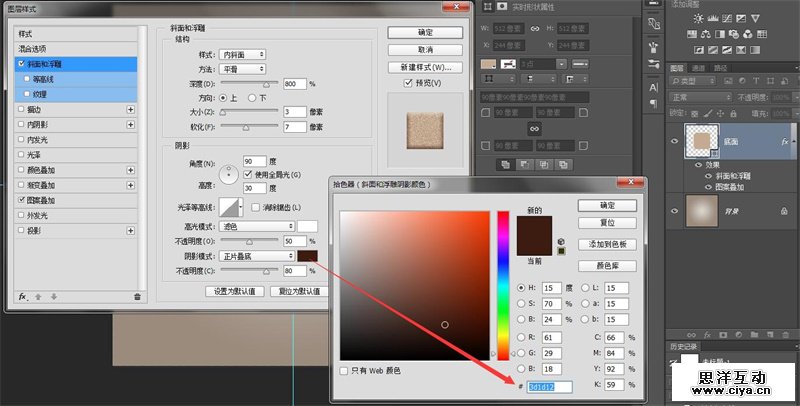800x406 pixels.
Task: Click the delete effect trash icon in Layer Style
Action: tap(137, 296)
